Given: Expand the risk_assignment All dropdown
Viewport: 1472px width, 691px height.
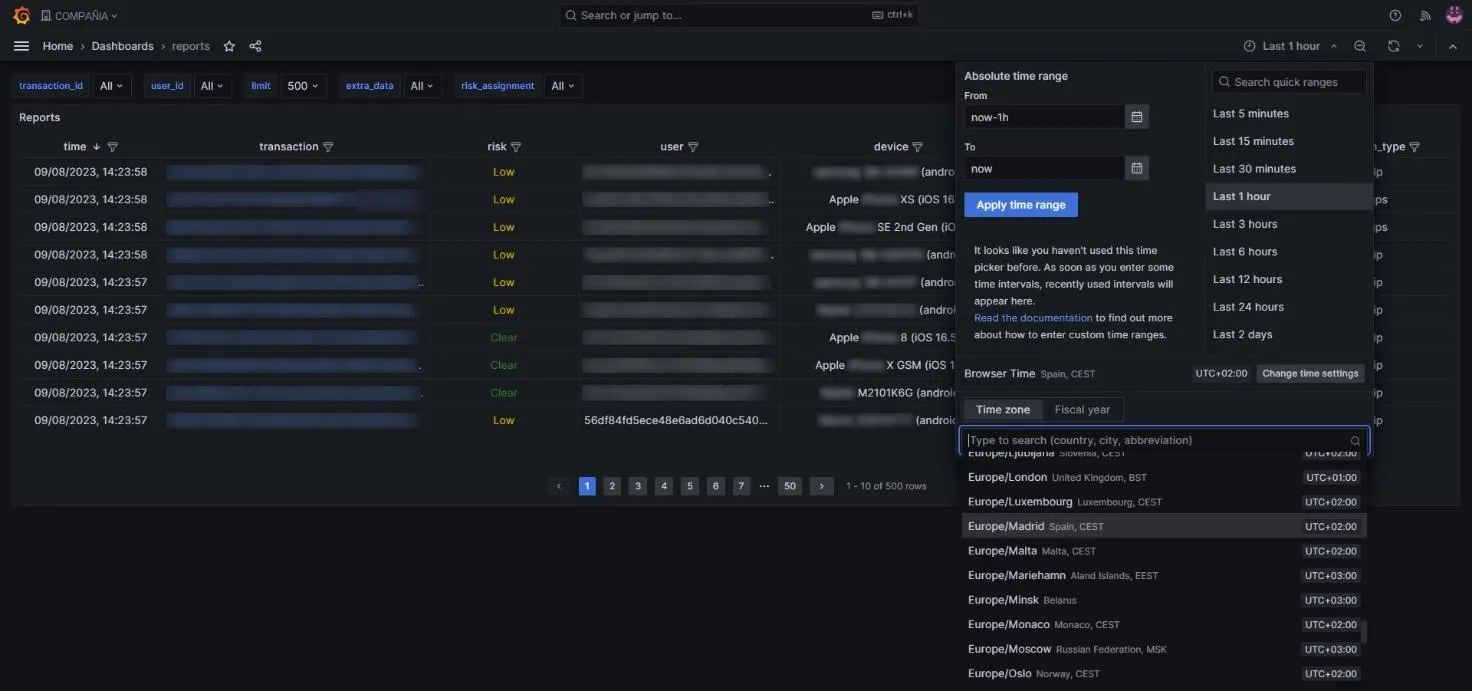Looking at the screenshot, I should 563,86.
